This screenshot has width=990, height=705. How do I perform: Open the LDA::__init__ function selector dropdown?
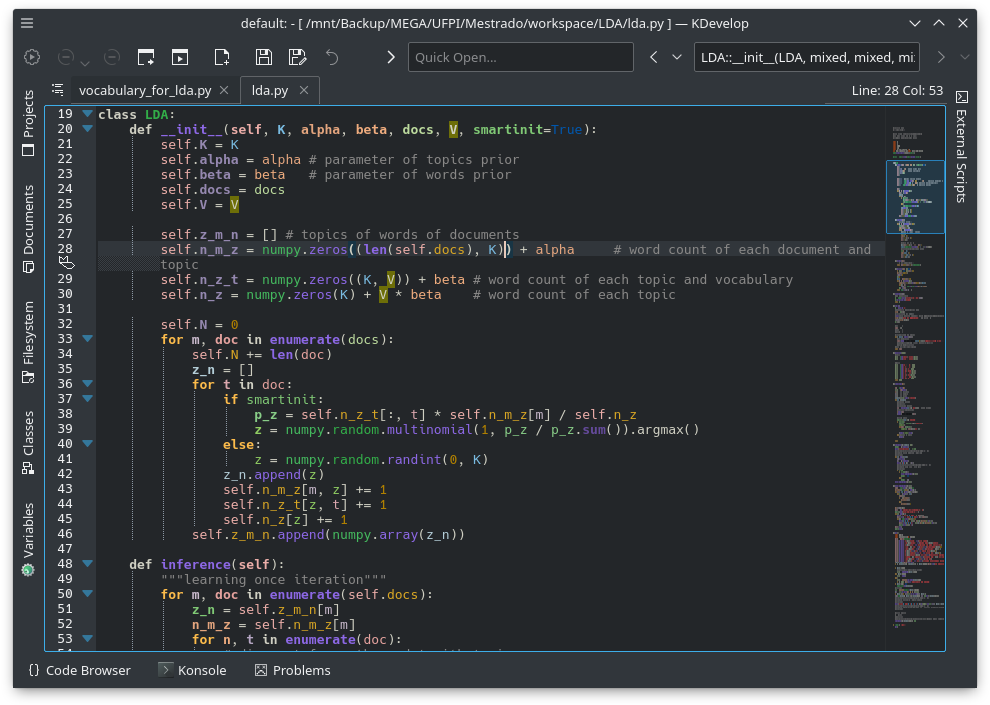[807, 57]
